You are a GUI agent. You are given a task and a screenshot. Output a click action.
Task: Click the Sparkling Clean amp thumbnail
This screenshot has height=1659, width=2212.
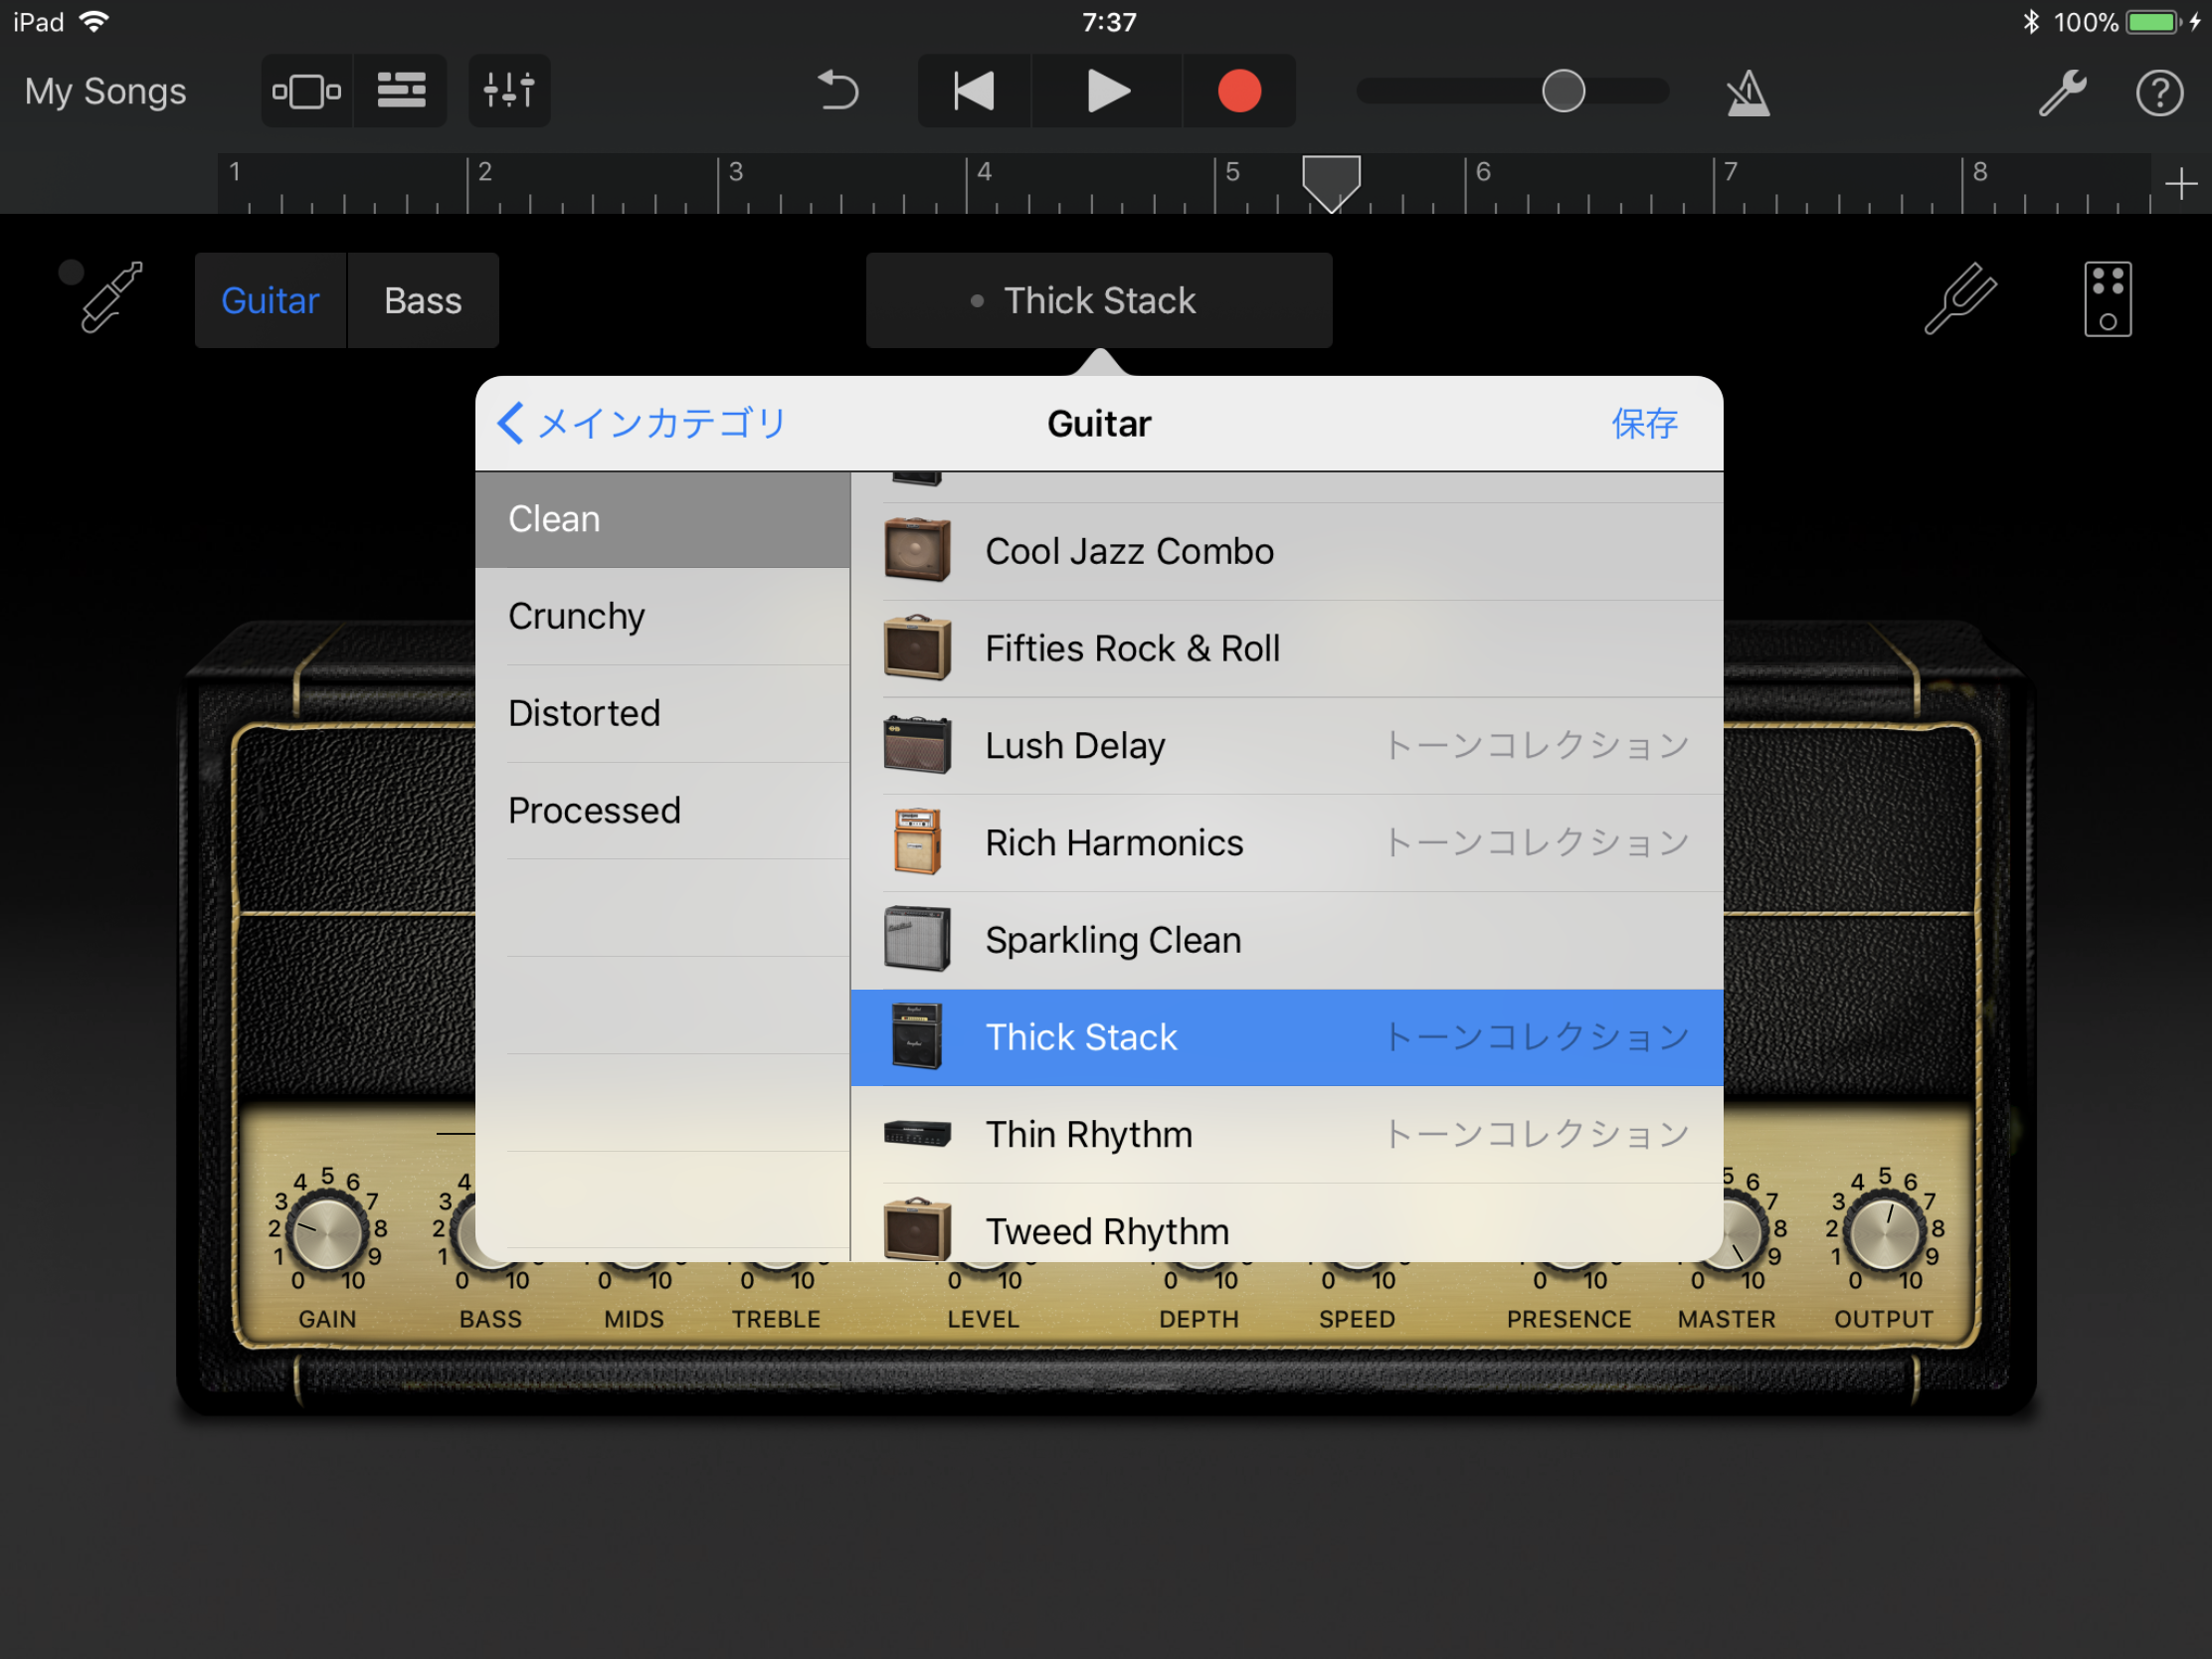[917, 938]
